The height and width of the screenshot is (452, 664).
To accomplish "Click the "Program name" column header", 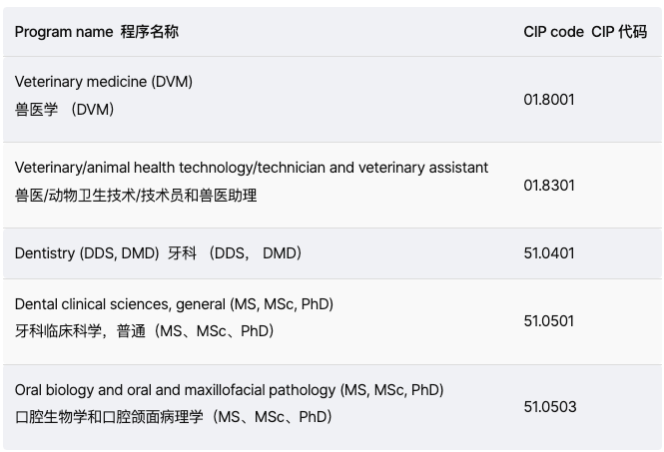I will coord(57,32).
